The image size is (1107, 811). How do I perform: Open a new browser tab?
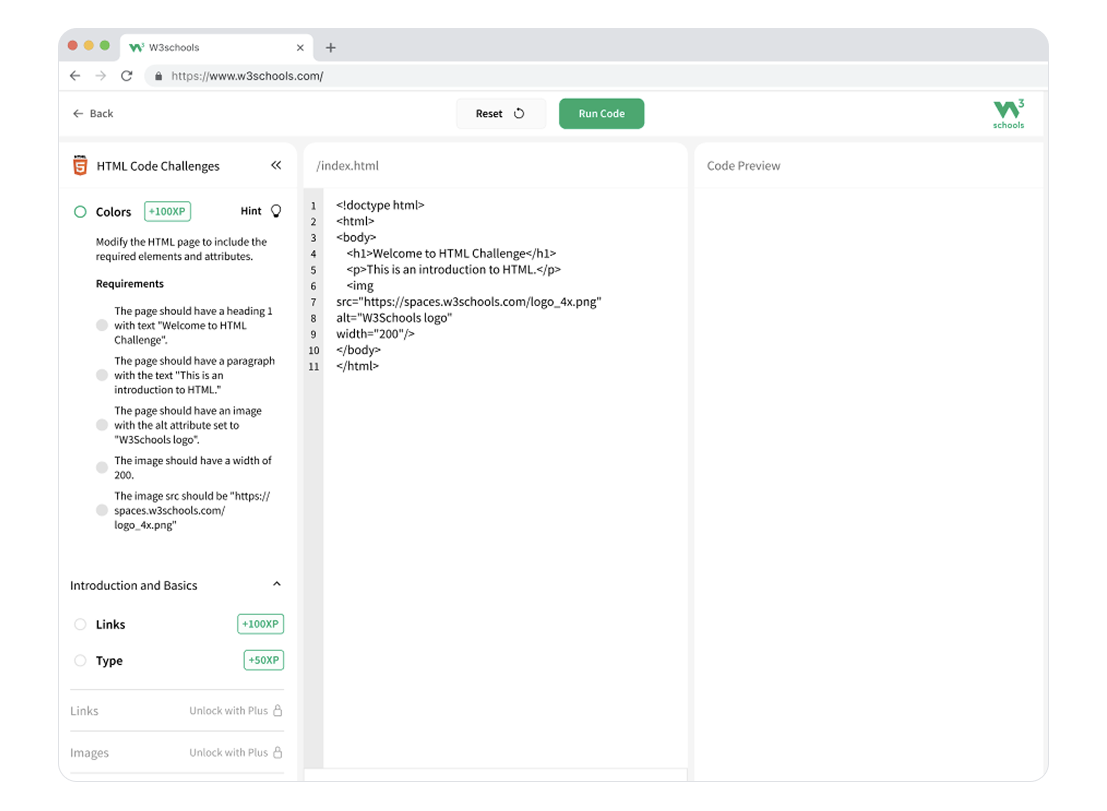point(331,47)
